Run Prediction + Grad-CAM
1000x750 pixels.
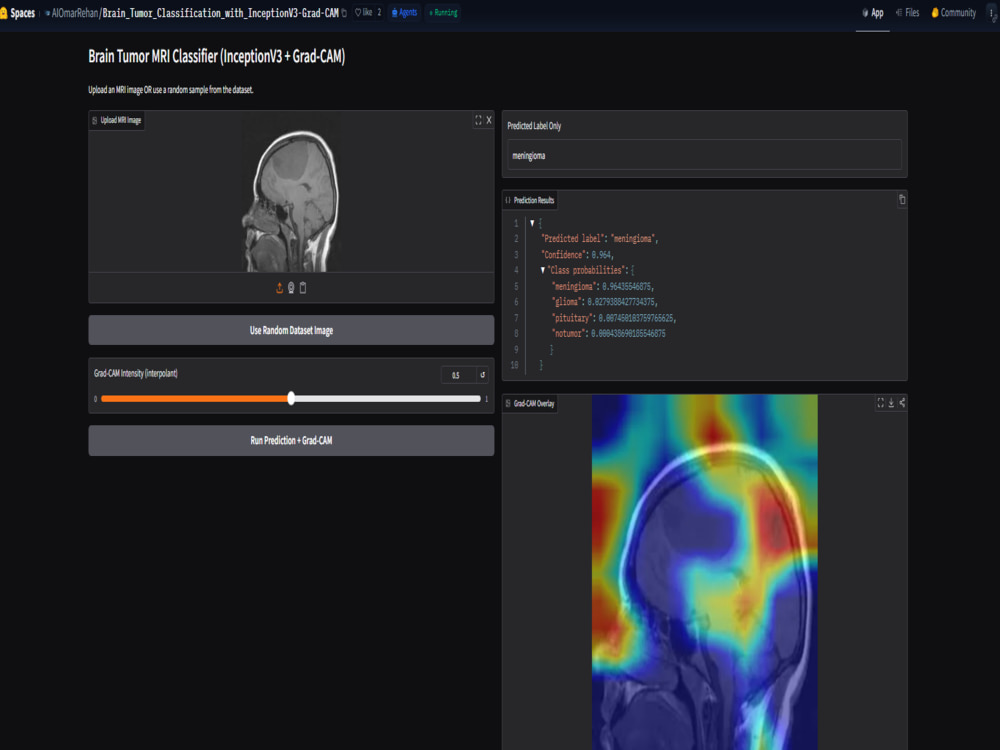291,441
